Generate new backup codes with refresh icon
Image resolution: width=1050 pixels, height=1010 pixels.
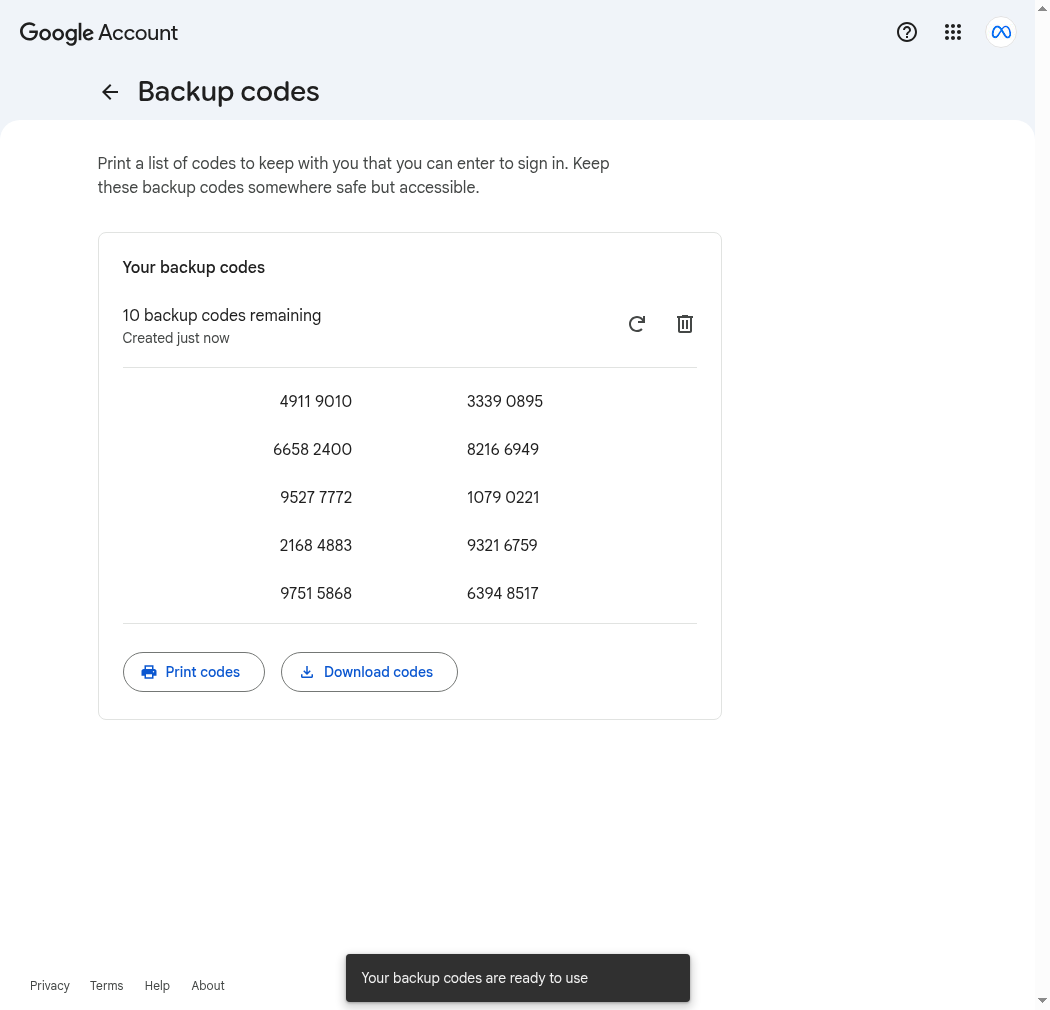click(x=637, y=324)
